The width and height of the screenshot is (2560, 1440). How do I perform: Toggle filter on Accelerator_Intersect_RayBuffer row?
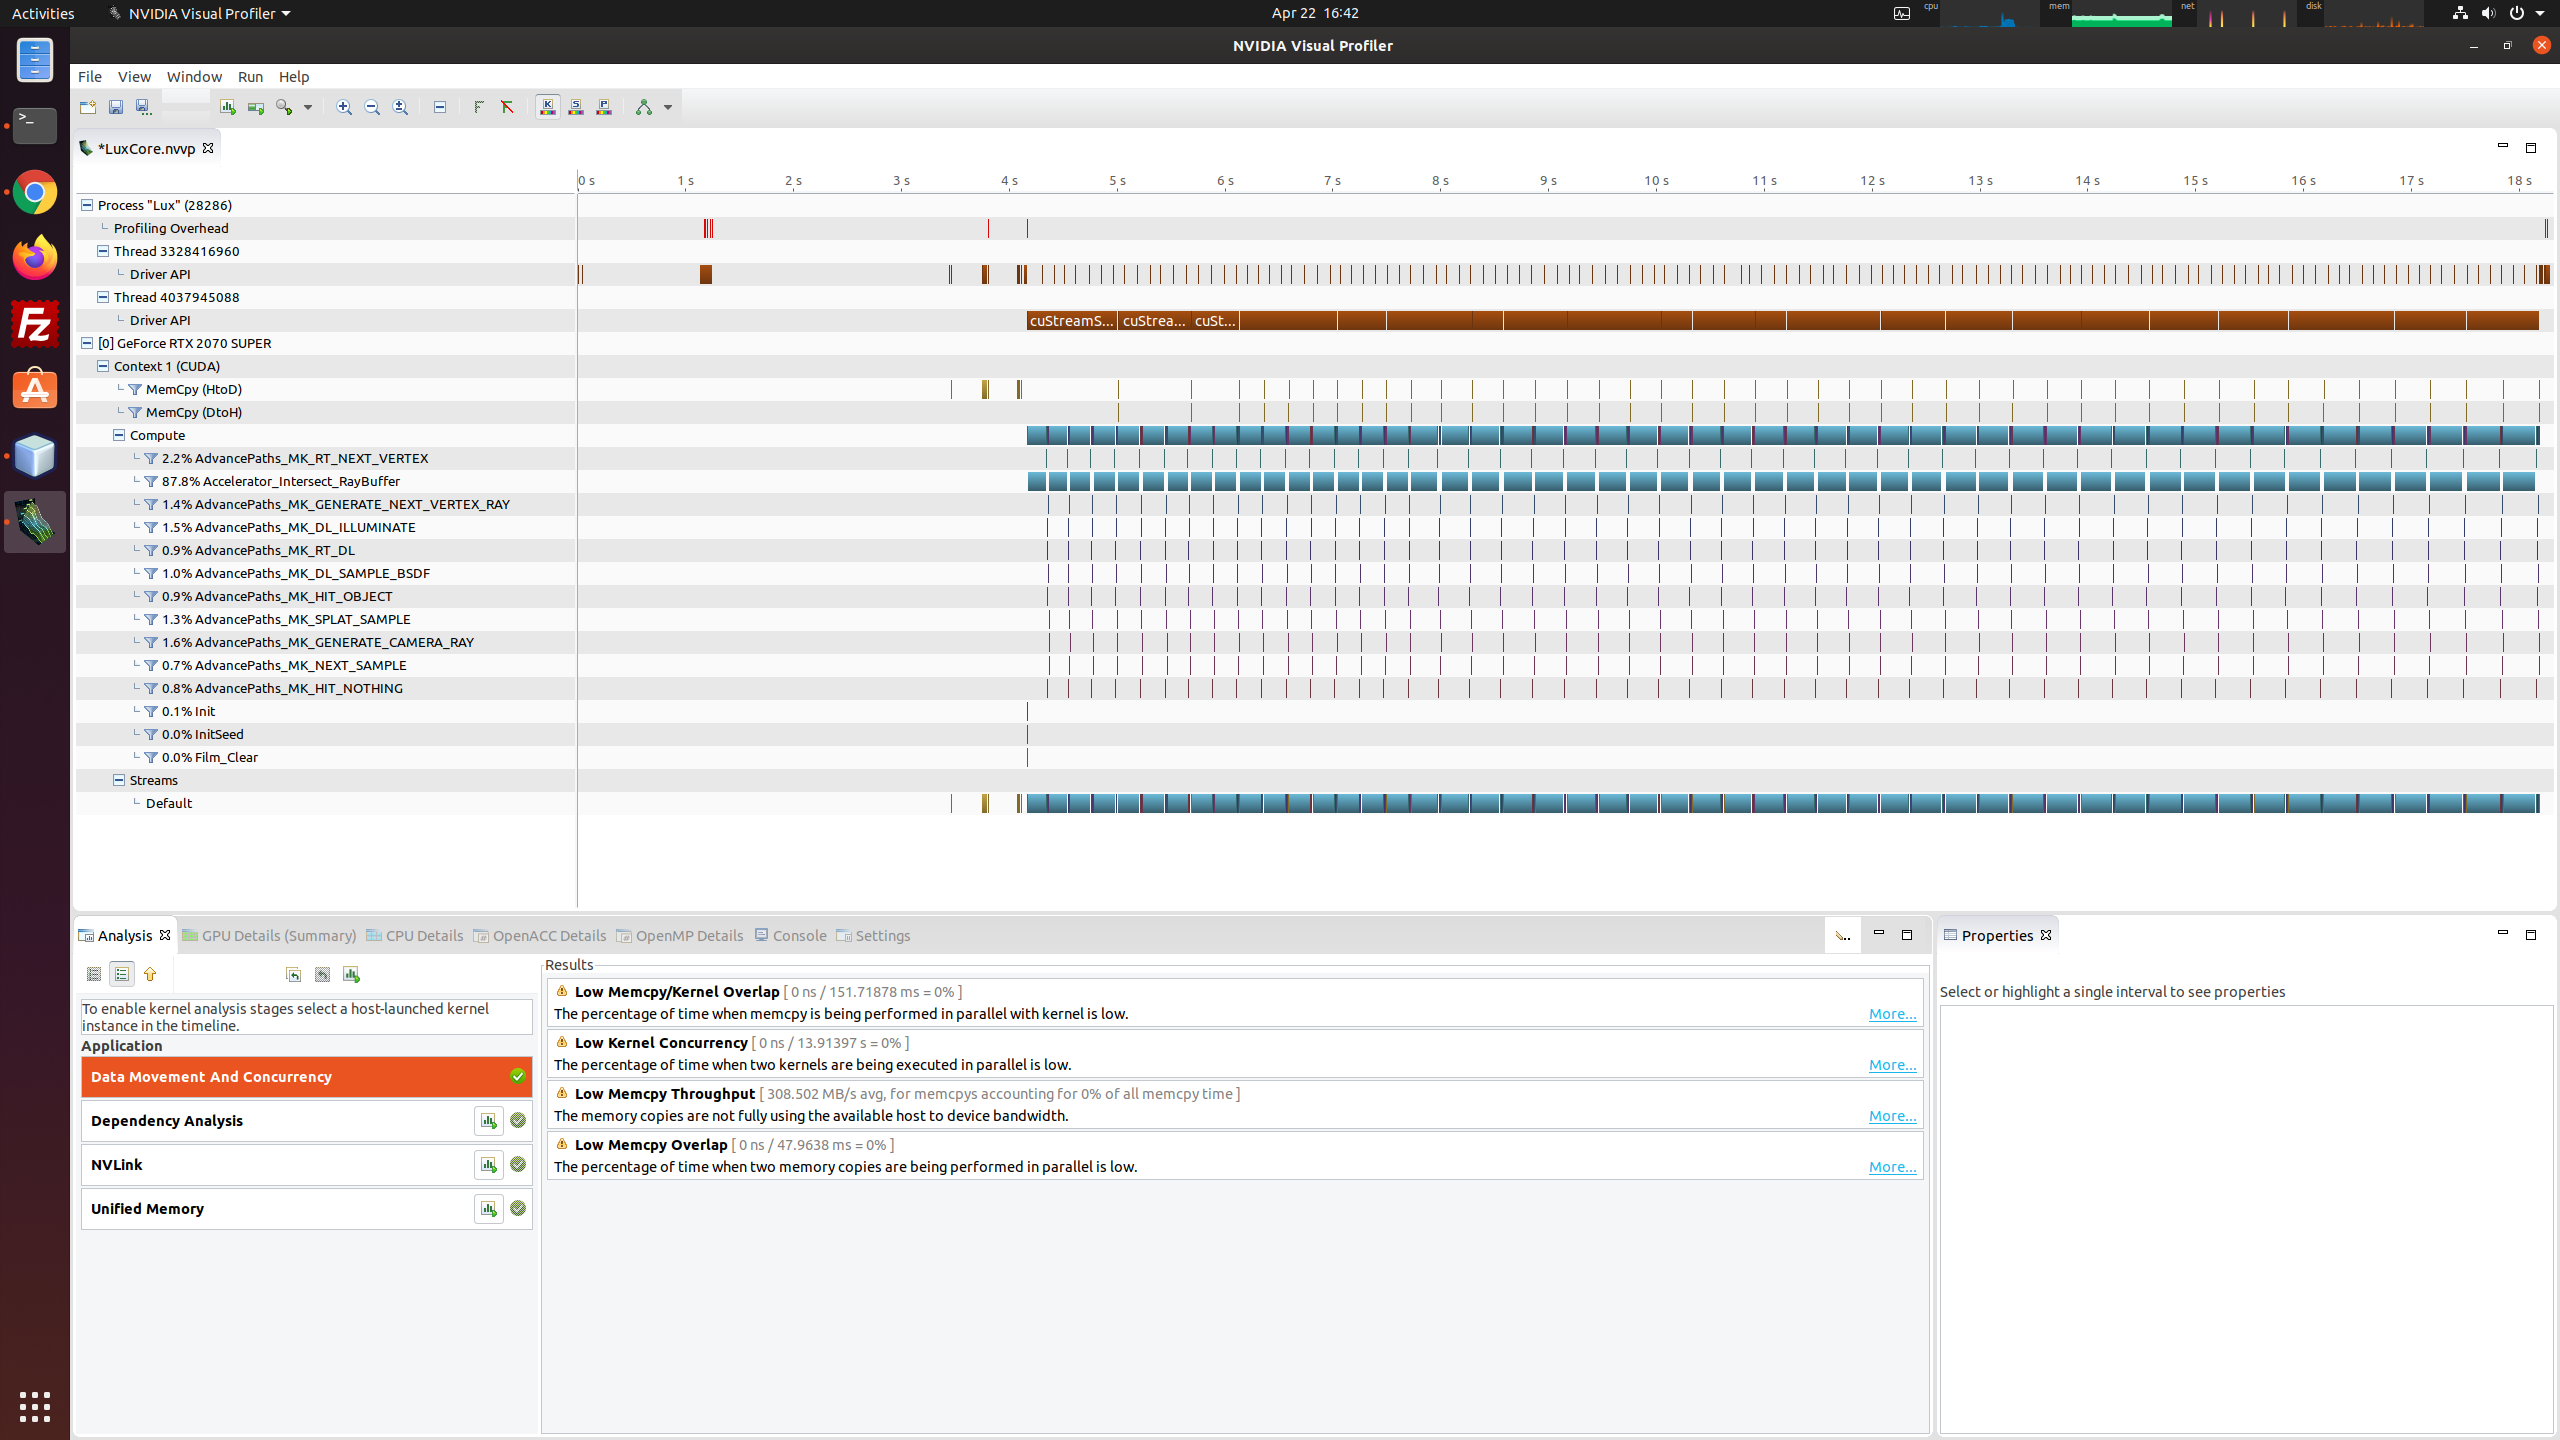coord(151,481)
